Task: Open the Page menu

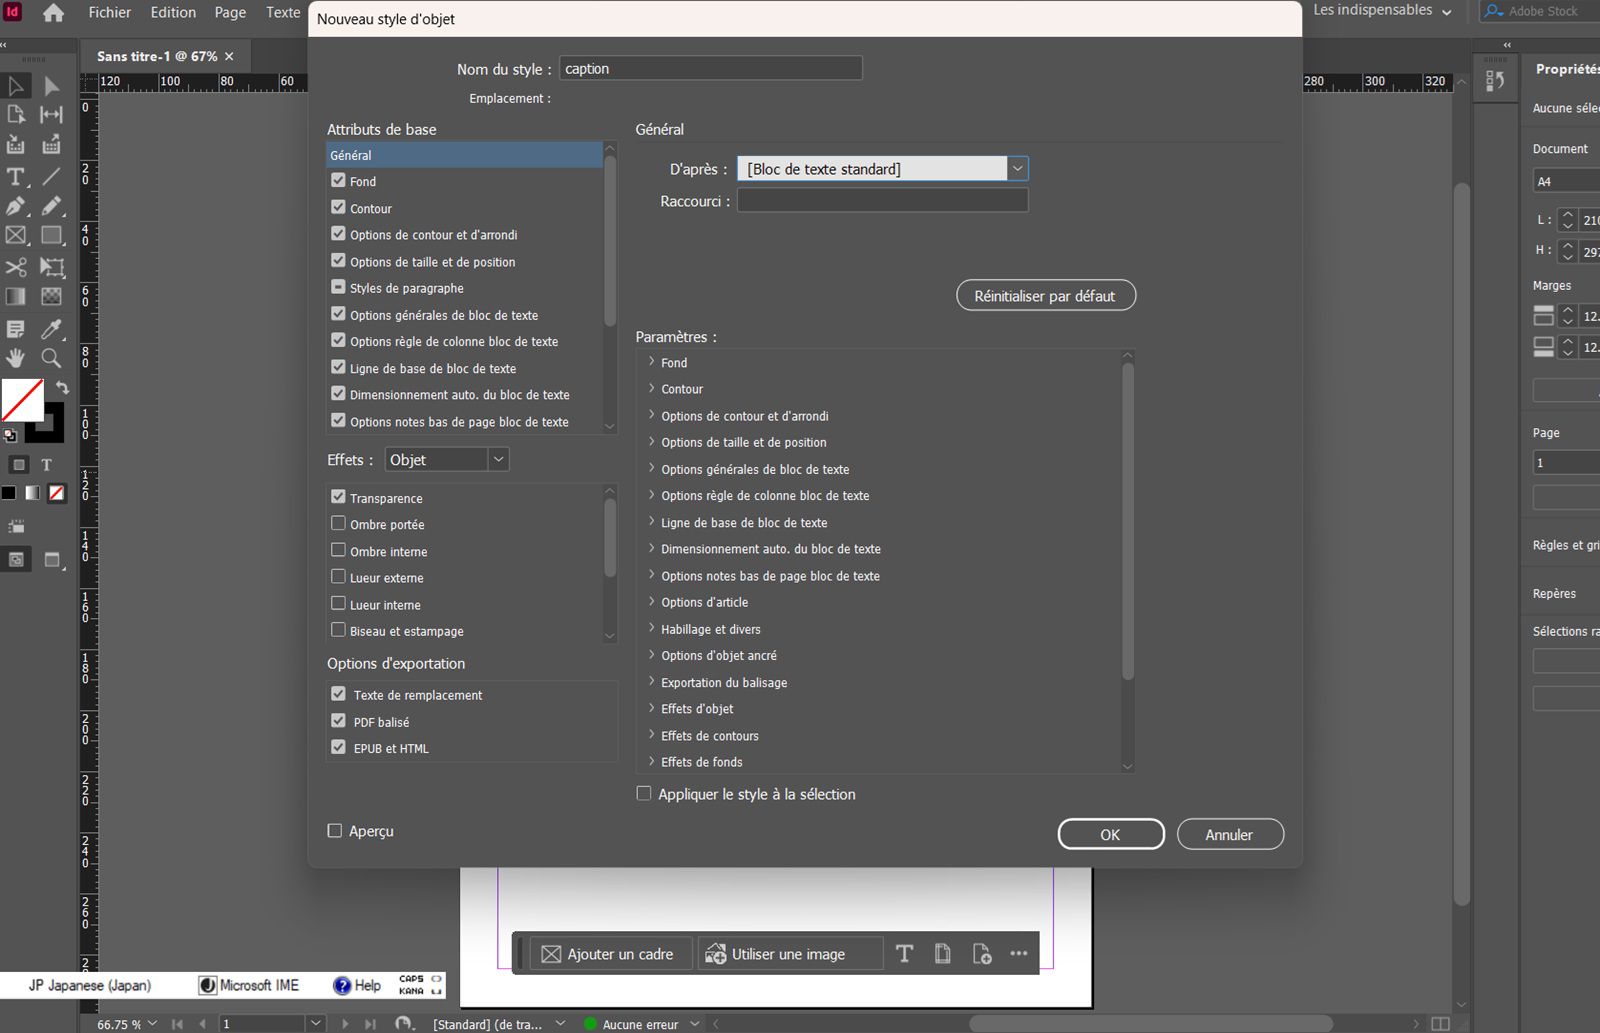Action: coord(230,13)
